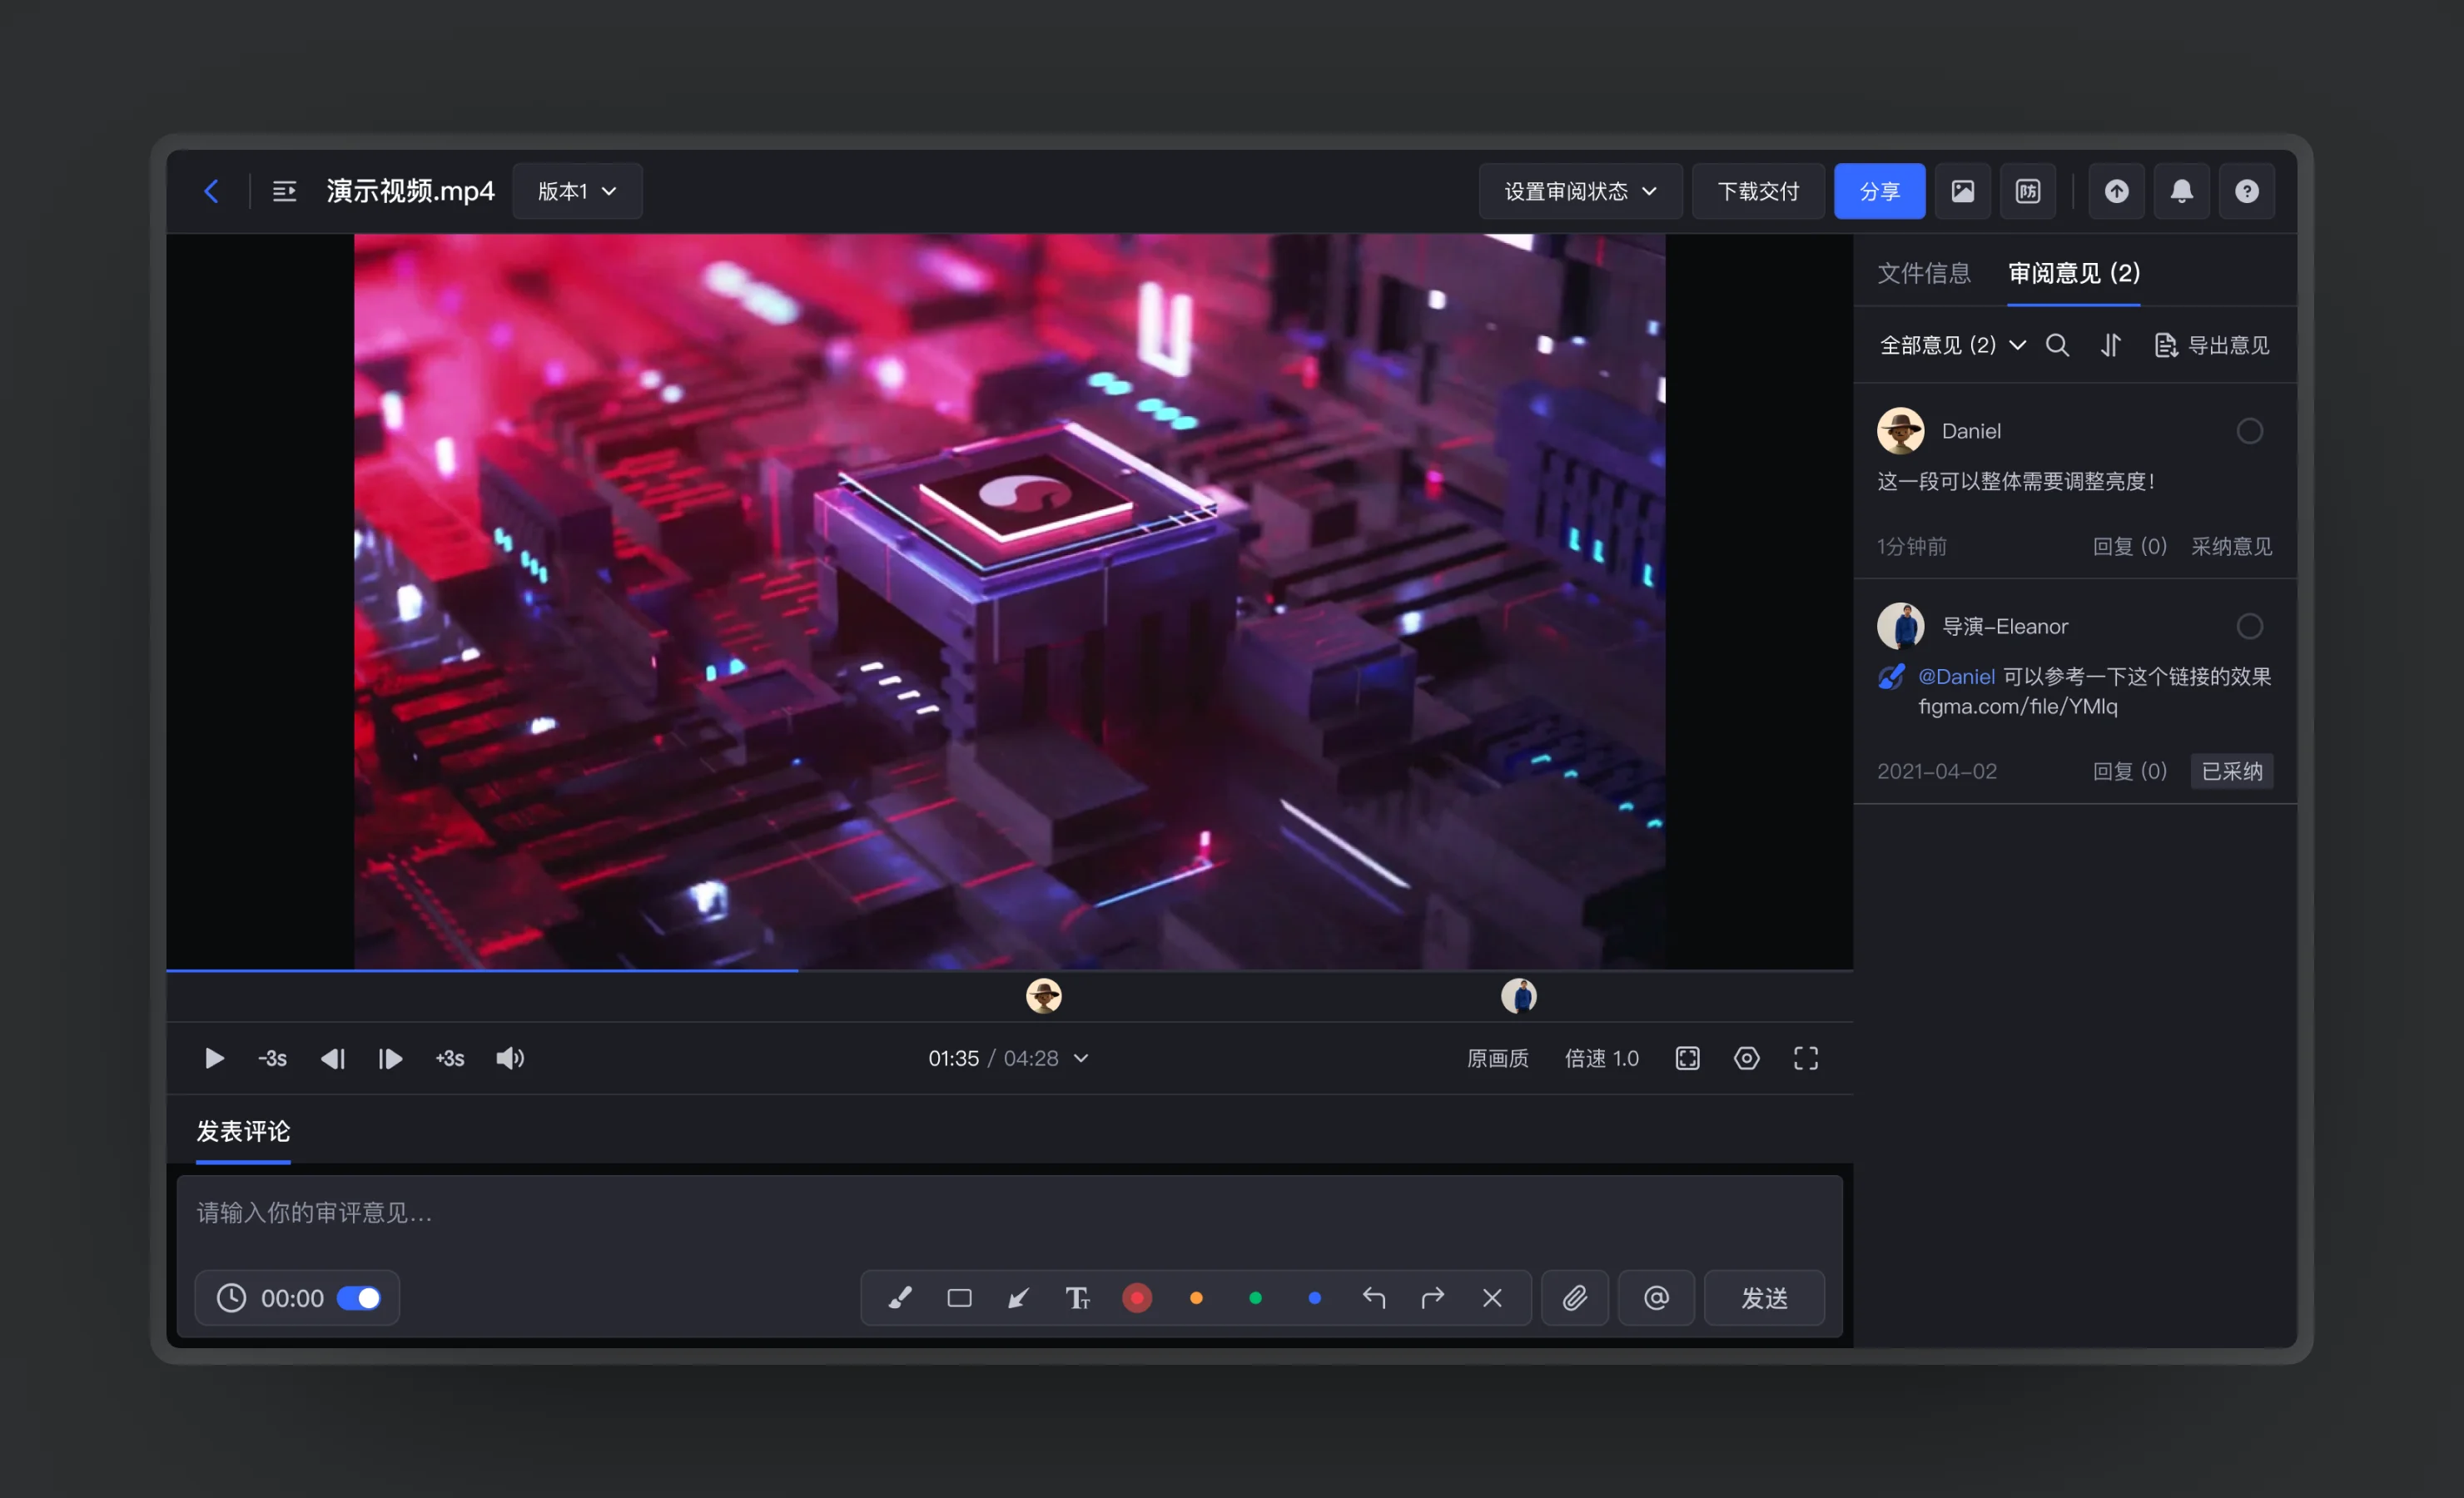Select the 审阅意见 (2) tab
Screen dimensions: 2464x1498
point(2073,273)
